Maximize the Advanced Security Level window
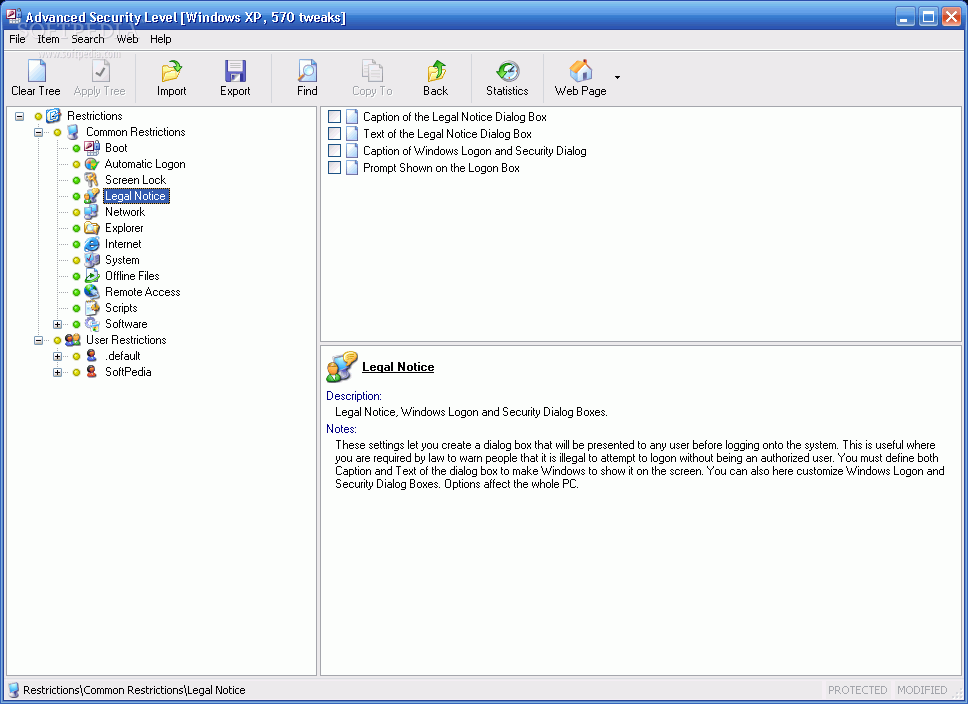Viewport: 968px width, 704px height. click(x=928, y=17)
